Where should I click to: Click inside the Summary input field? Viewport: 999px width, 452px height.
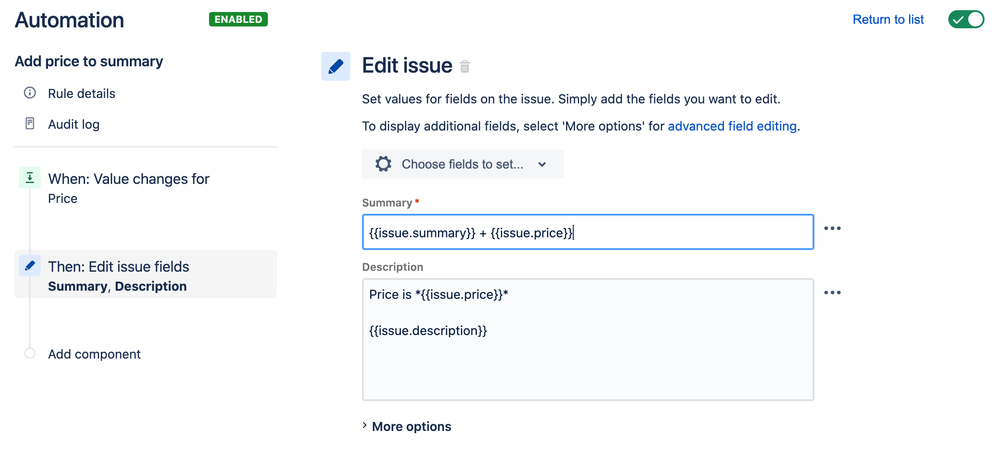(588, 233)
